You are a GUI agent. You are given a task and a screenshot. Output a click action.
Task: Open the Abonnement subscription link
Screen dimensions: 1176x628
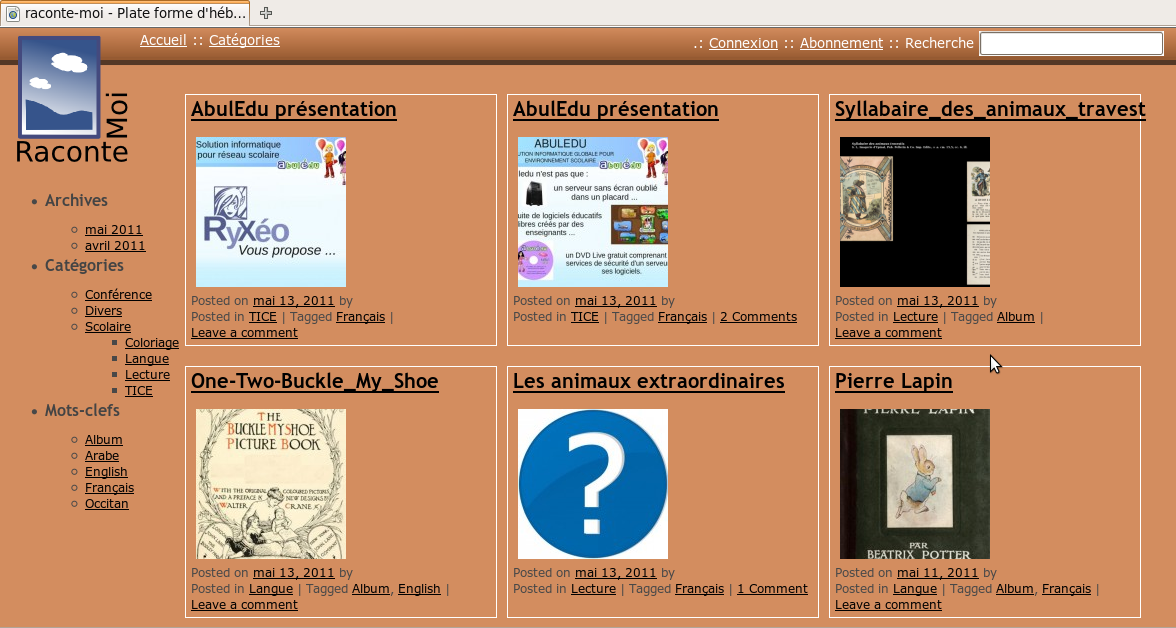(841, 44)
